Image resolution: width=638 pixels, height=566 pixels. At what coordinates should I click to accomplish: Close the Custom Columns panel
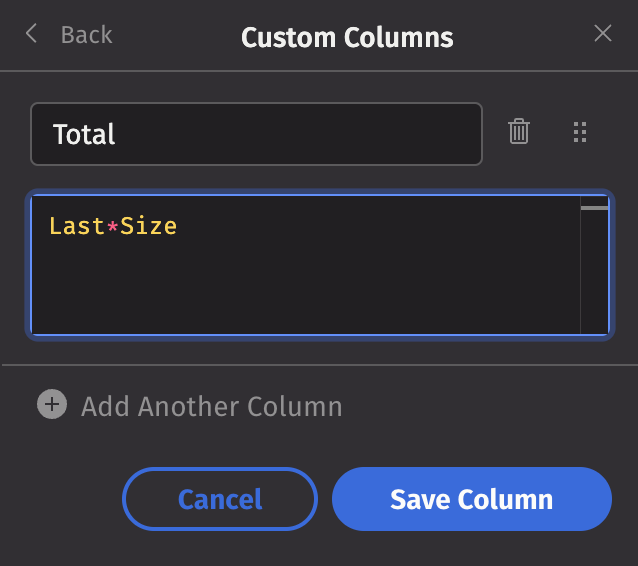603,34
